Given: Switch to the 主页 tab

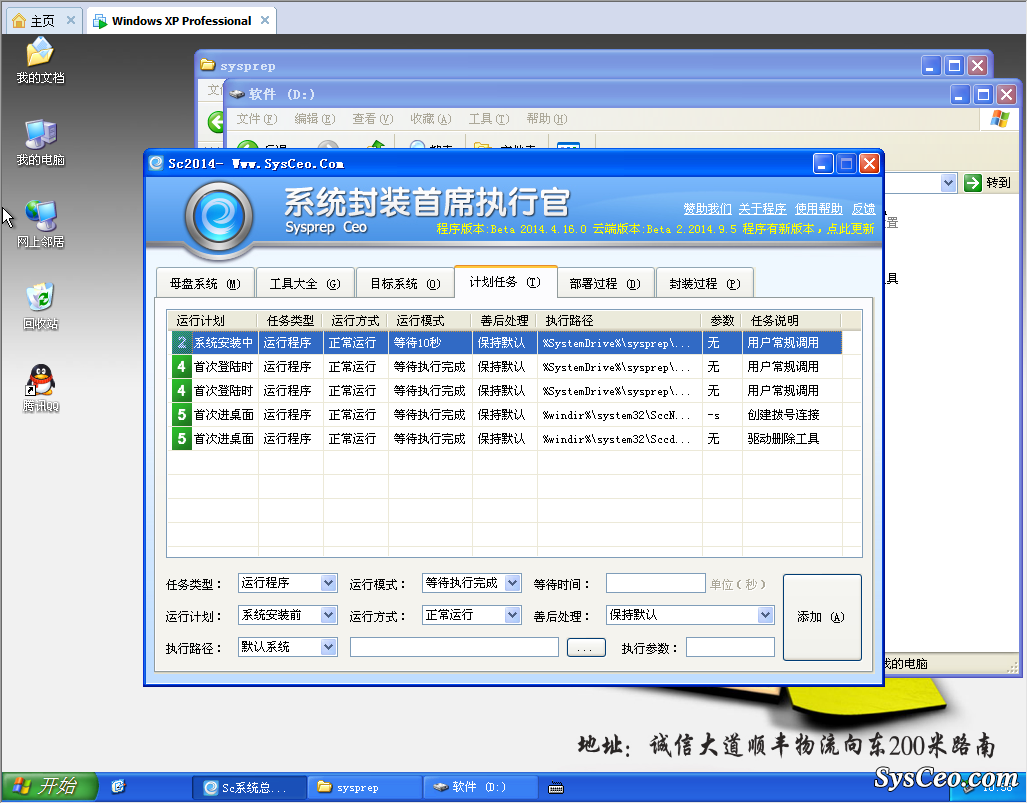Looking at the screenshot, I should (x=43, y=21).
